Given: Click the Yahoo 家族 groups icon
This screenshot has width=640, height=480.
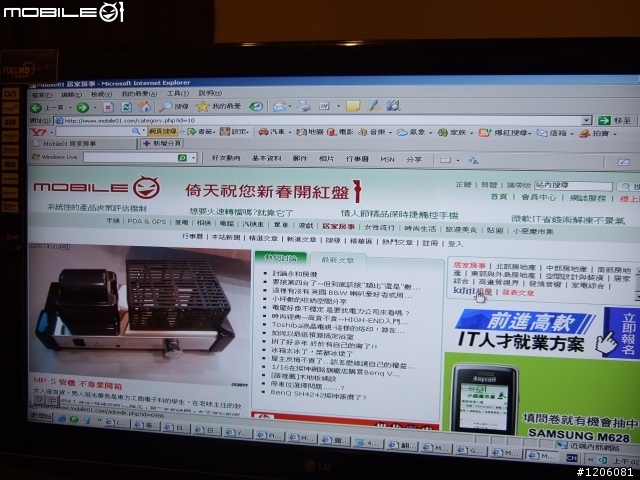Looking at the screenshot, I should pos(442,133).
